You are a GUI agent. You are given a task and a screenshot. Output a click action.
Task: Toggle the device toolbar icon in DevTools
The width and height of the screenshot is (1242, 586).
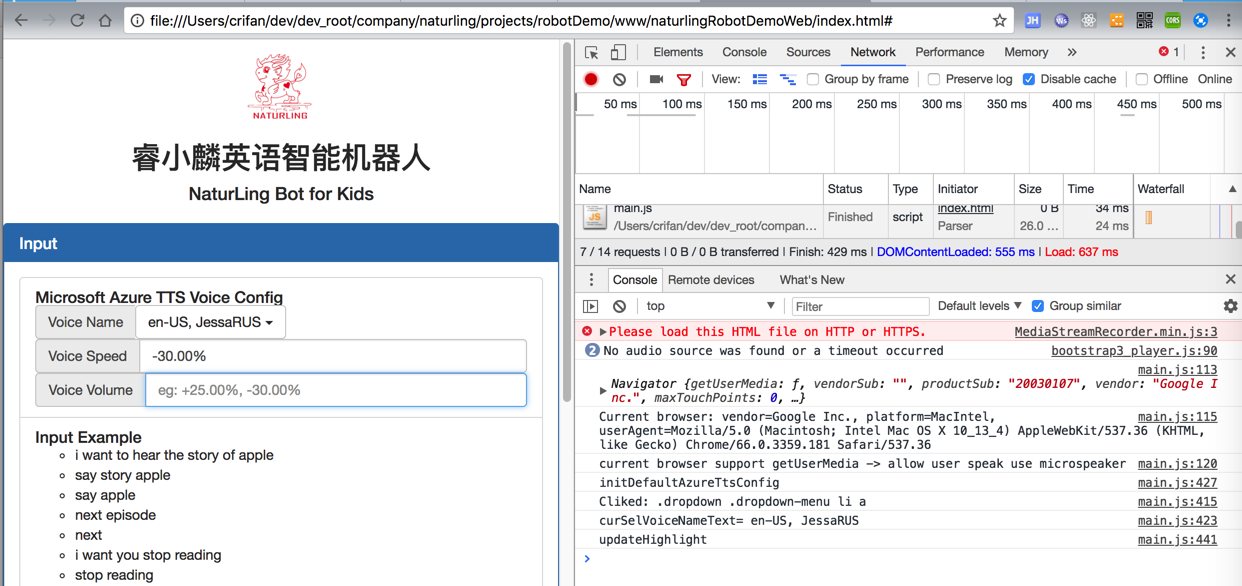pyautogui.click(x=618, y=52)
